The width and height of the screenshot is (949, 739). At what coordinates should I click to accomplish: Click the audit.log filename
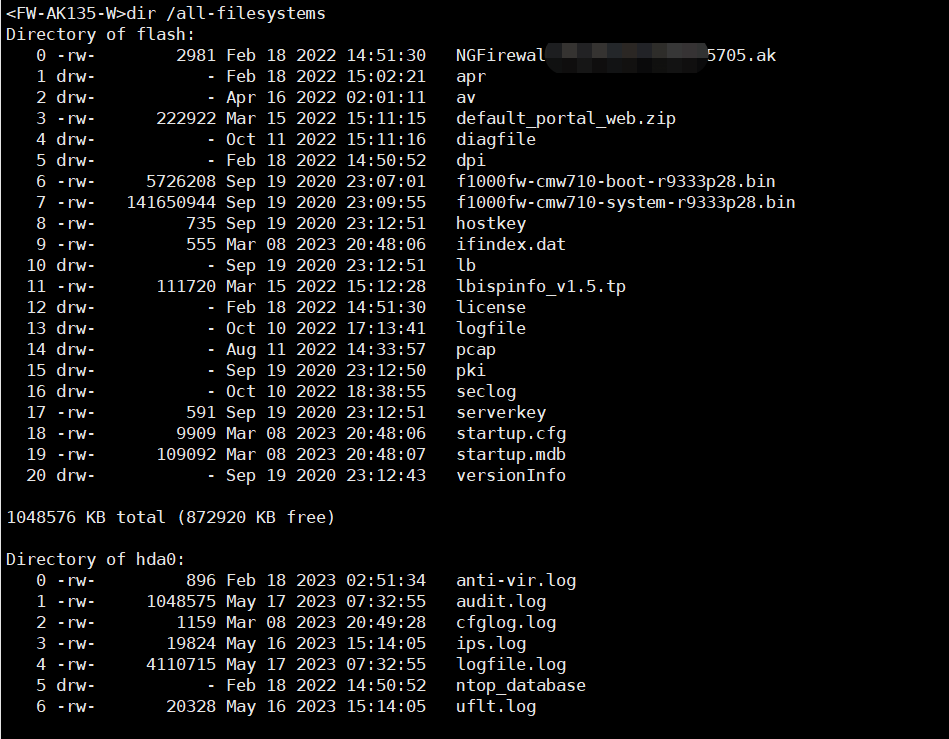[501, 601]
